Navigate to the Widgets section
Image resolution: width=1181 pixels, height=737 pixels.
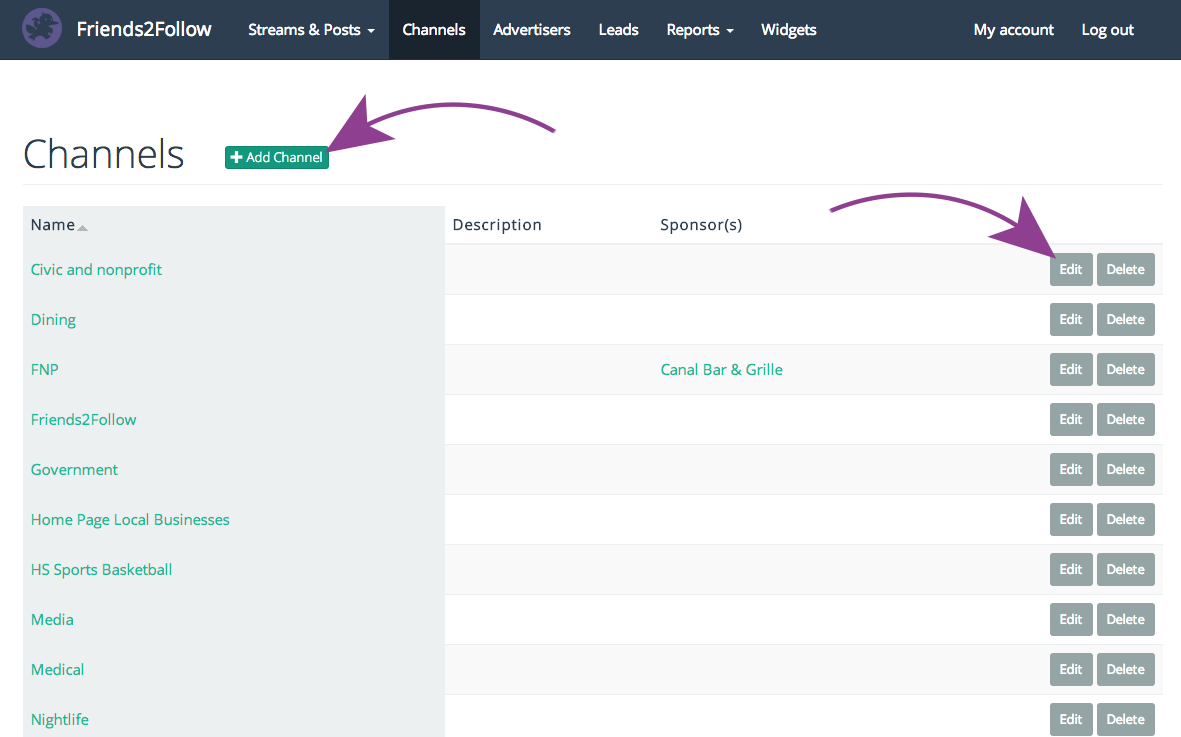point(788,30)
